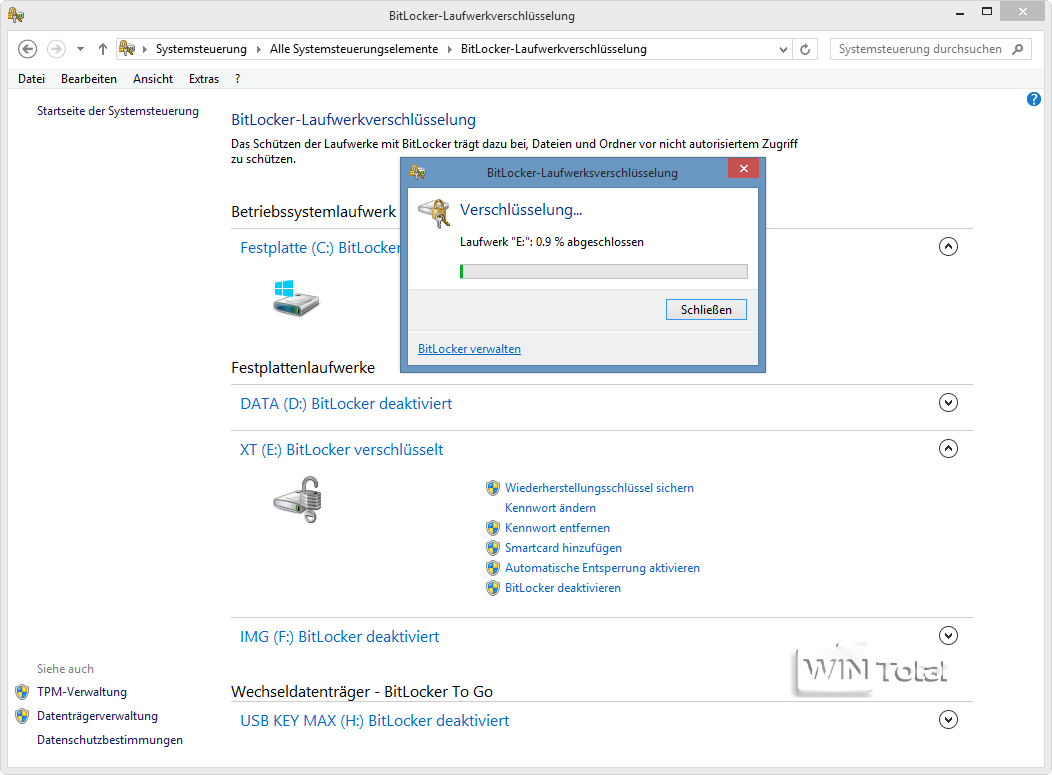Click the blue help question mark icon
Viewport: 1052px width, 775px height.
[1034, 99]
